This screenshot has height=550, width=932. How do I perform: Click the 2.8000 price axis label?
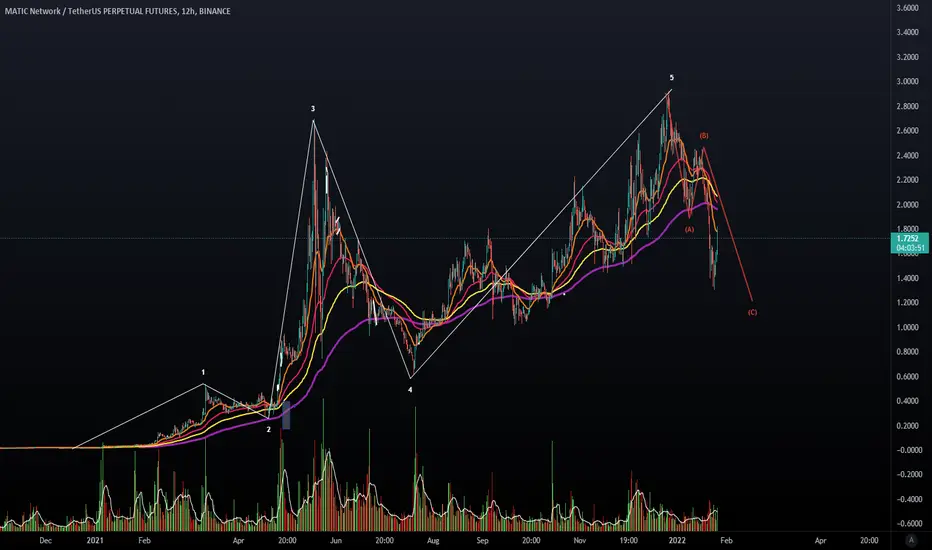907,107
